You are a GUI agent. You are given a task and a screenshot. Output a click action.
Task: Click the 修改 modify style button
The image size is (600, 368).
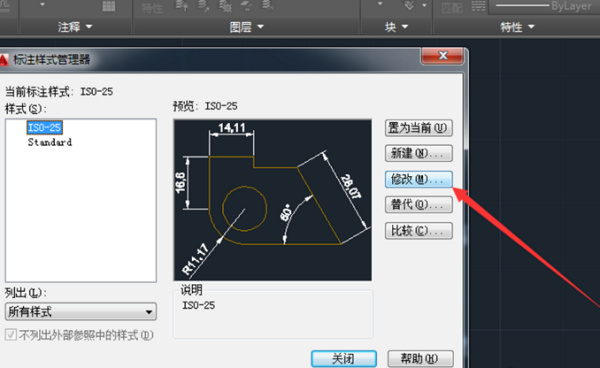tap(419, 179)
